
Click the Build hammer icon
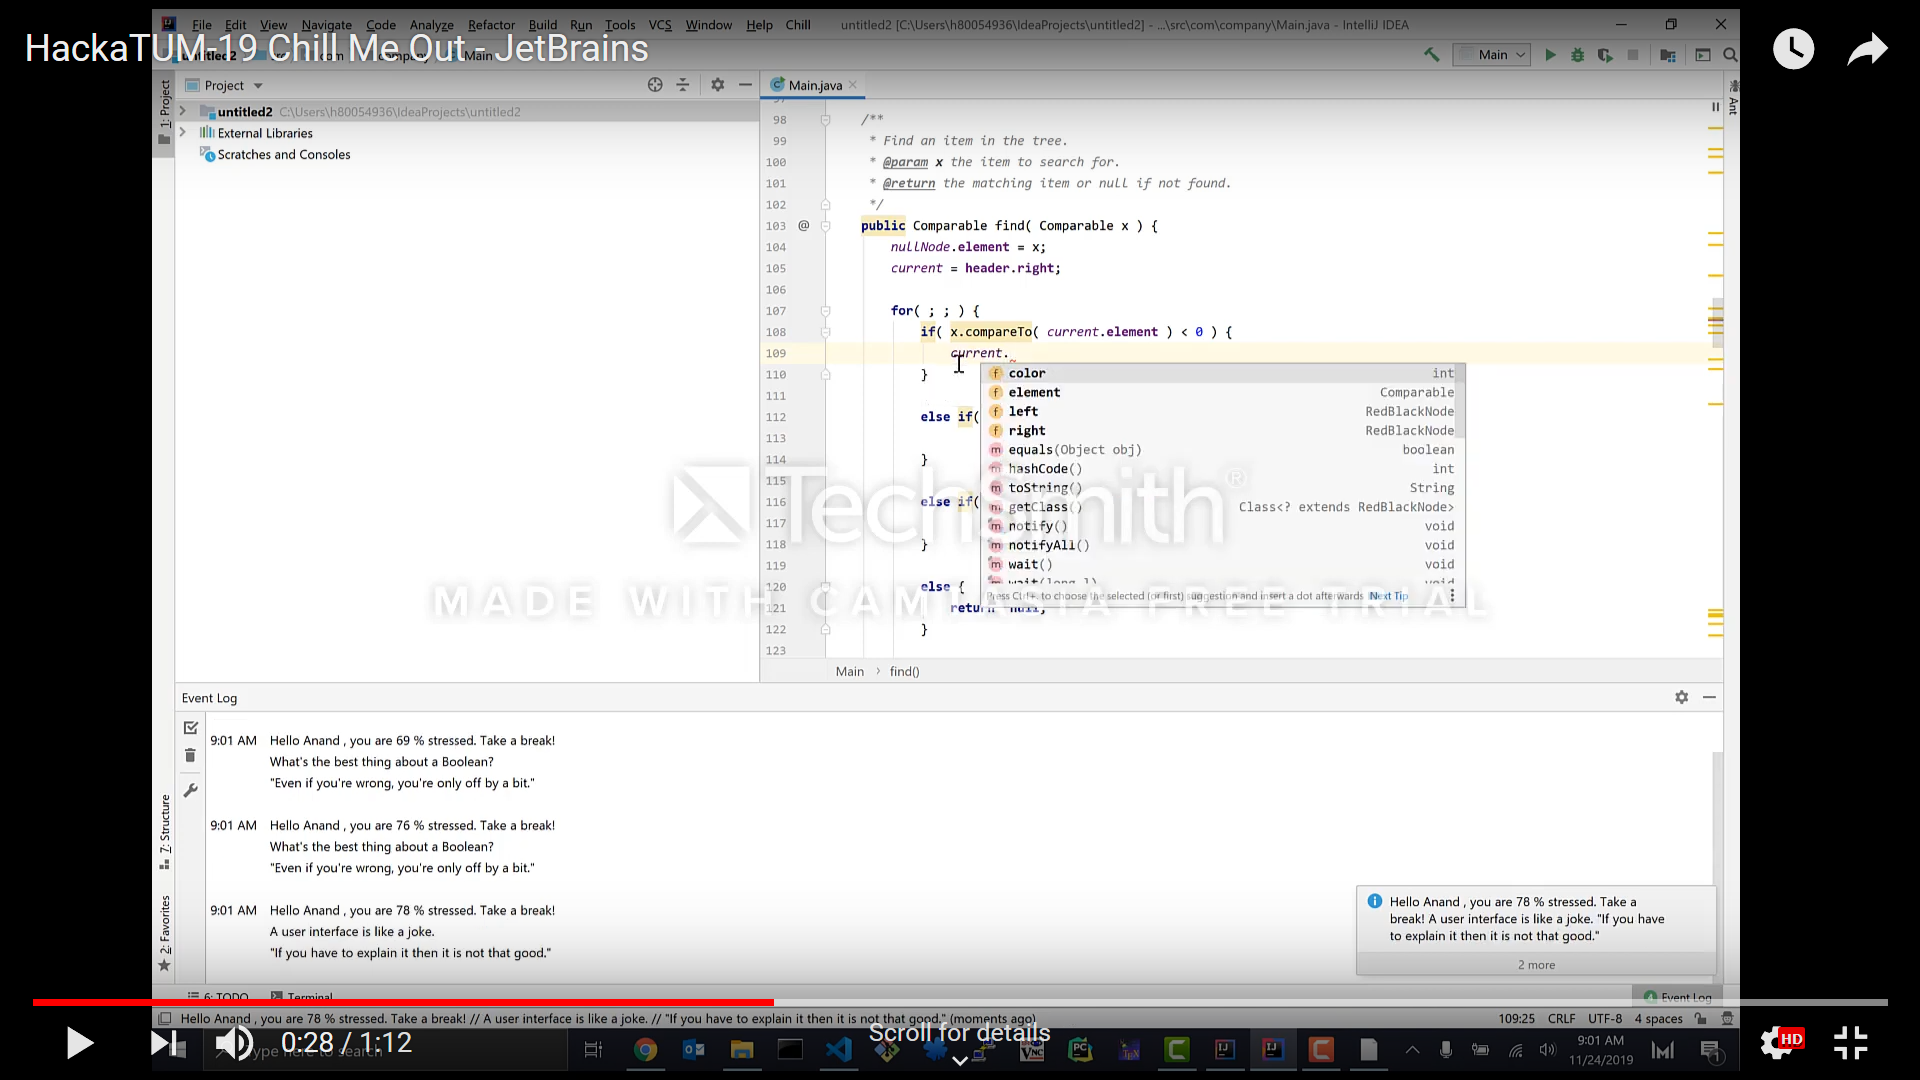click(1432, 55)
